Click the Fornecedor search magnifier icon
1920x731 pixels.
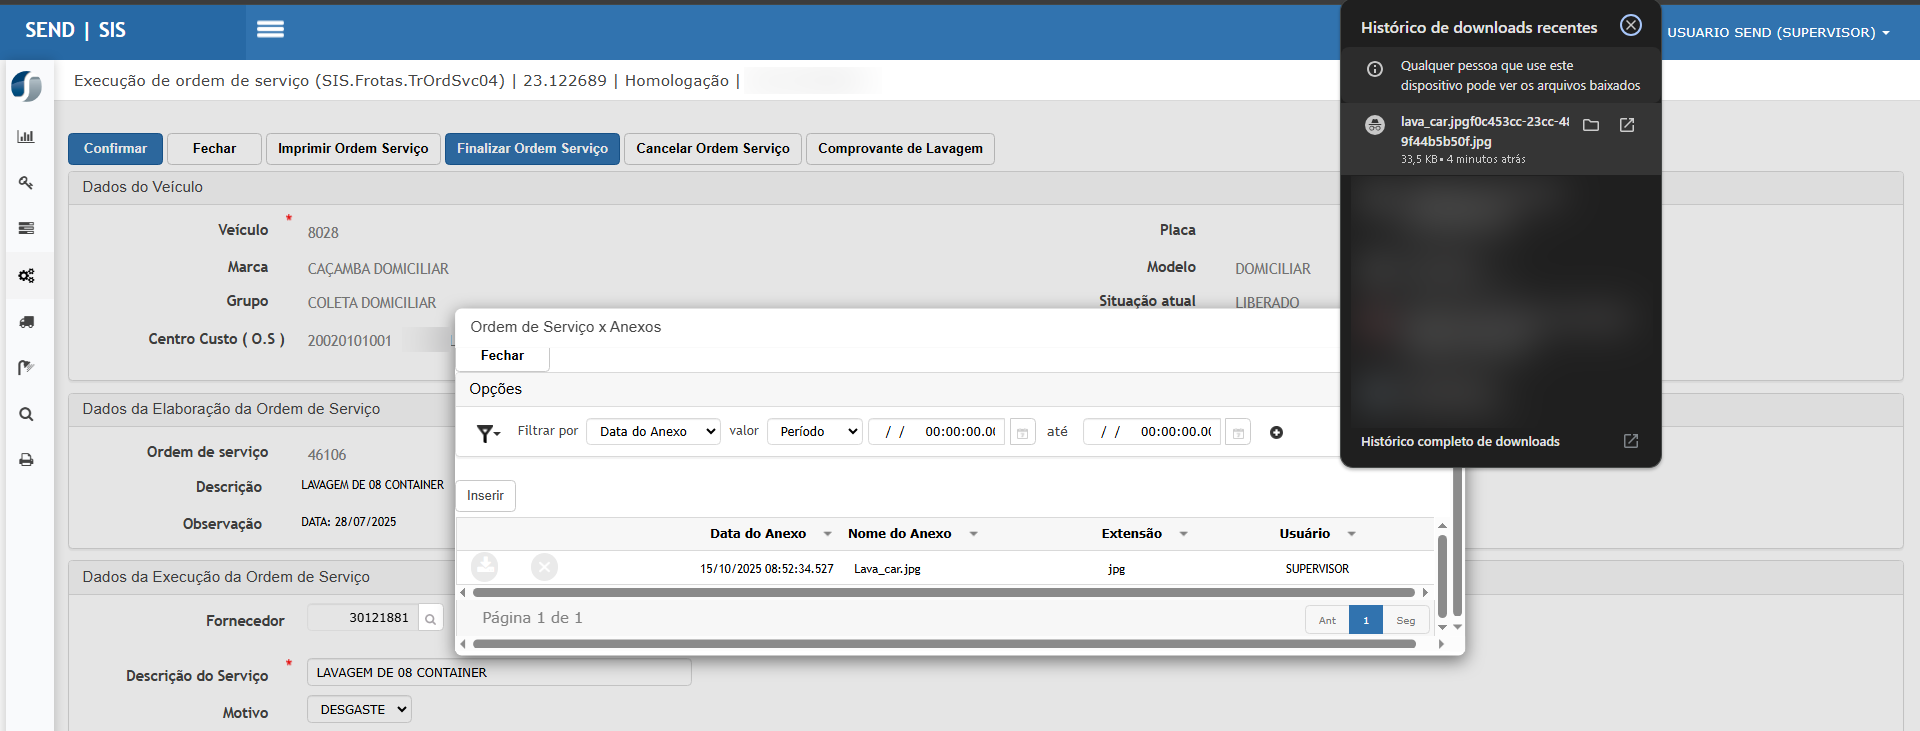tap(430, 619)
